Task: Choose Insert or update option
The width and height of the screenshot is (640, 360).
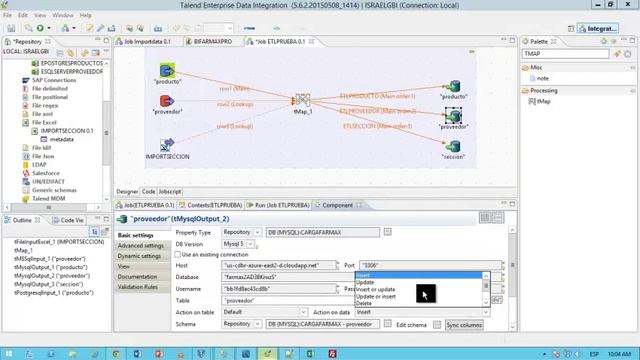Action: (x=376, y=289)
